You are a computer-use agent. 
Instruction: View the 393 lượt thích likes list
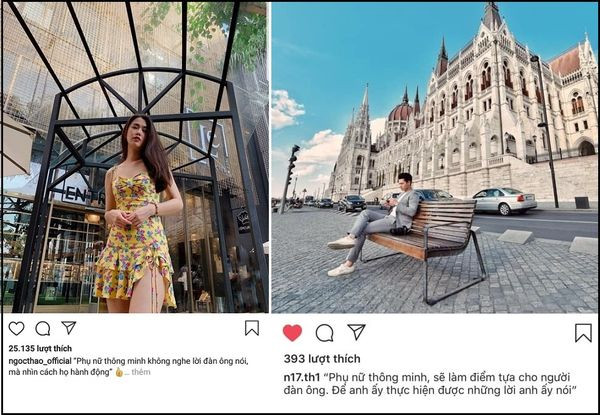(322, 359)
